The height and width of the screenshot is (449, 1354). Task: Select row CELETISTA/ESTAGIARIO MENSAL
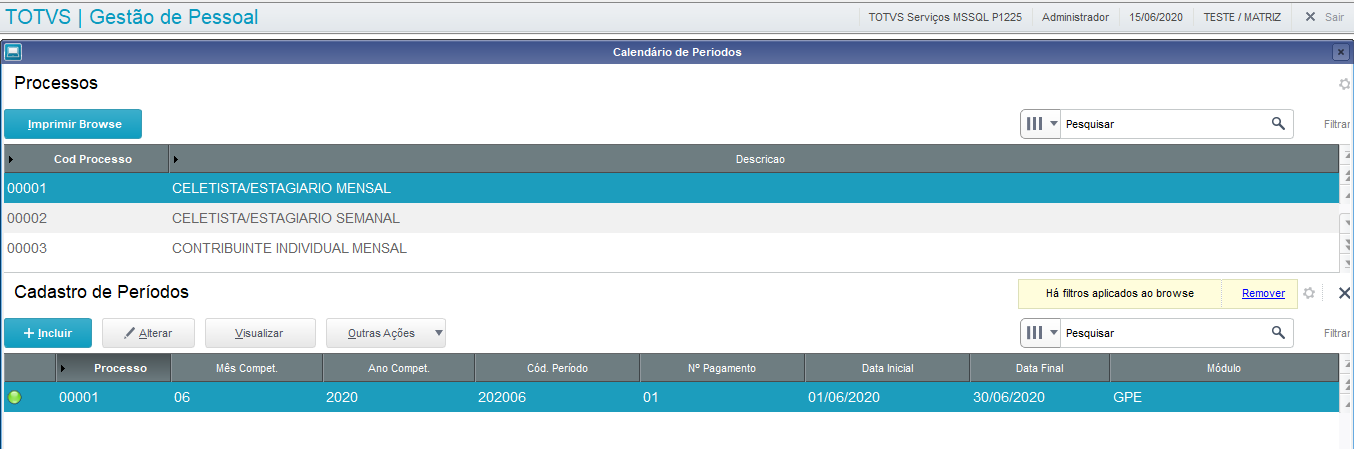[670, 188]
